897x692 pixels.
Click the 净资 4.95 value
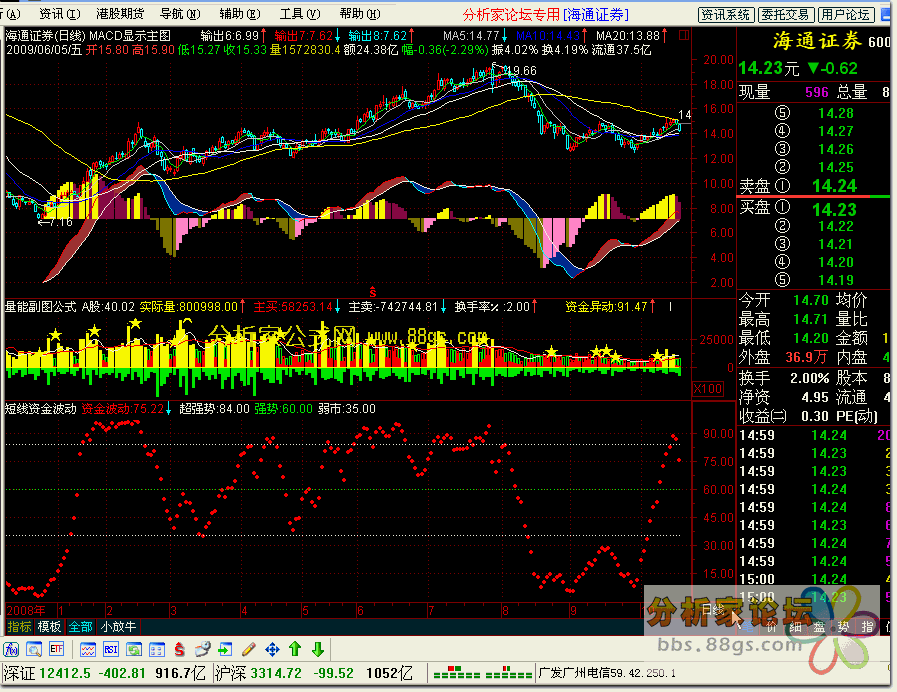coord(815,397)
